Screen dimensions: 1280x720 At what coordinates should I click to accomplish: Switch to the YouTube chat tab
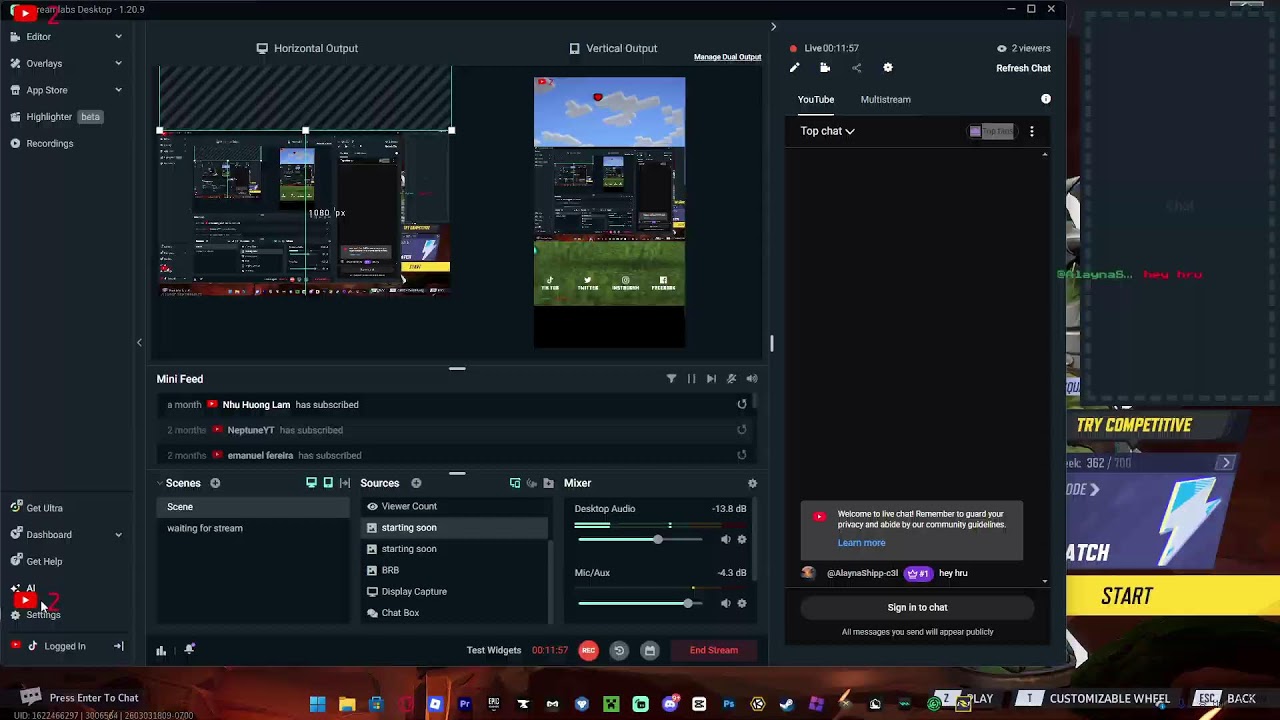[x=816, y=99]
